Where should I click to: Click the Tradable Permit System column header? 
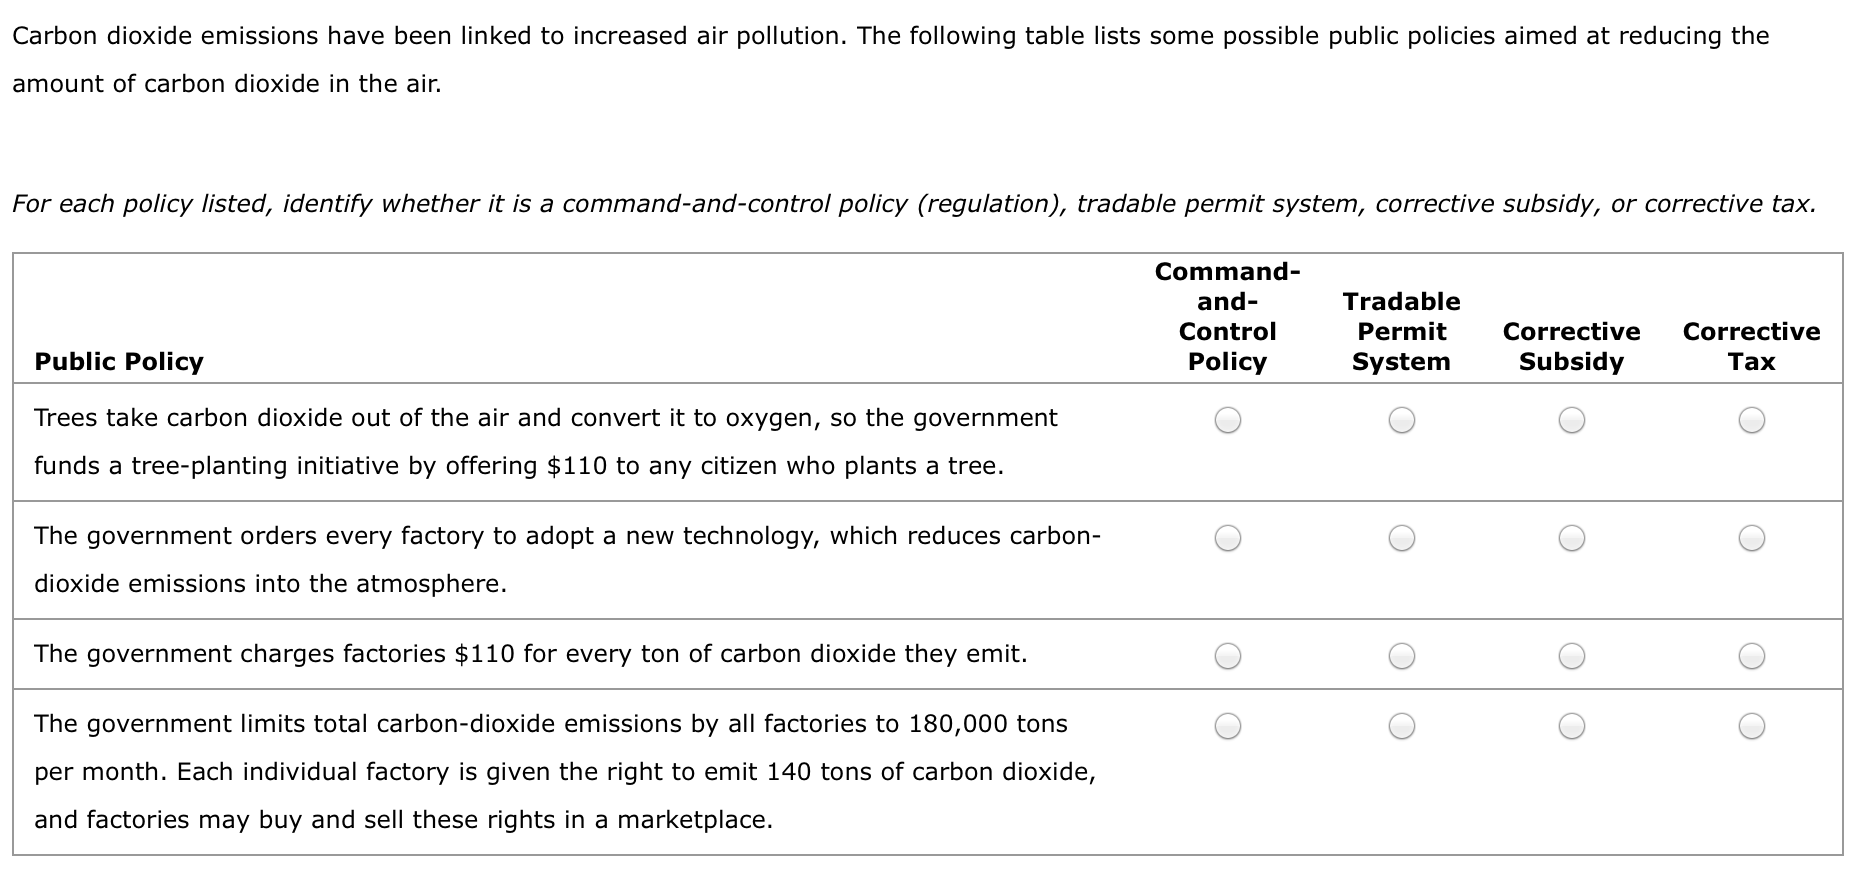click(x=1401, y=331)
